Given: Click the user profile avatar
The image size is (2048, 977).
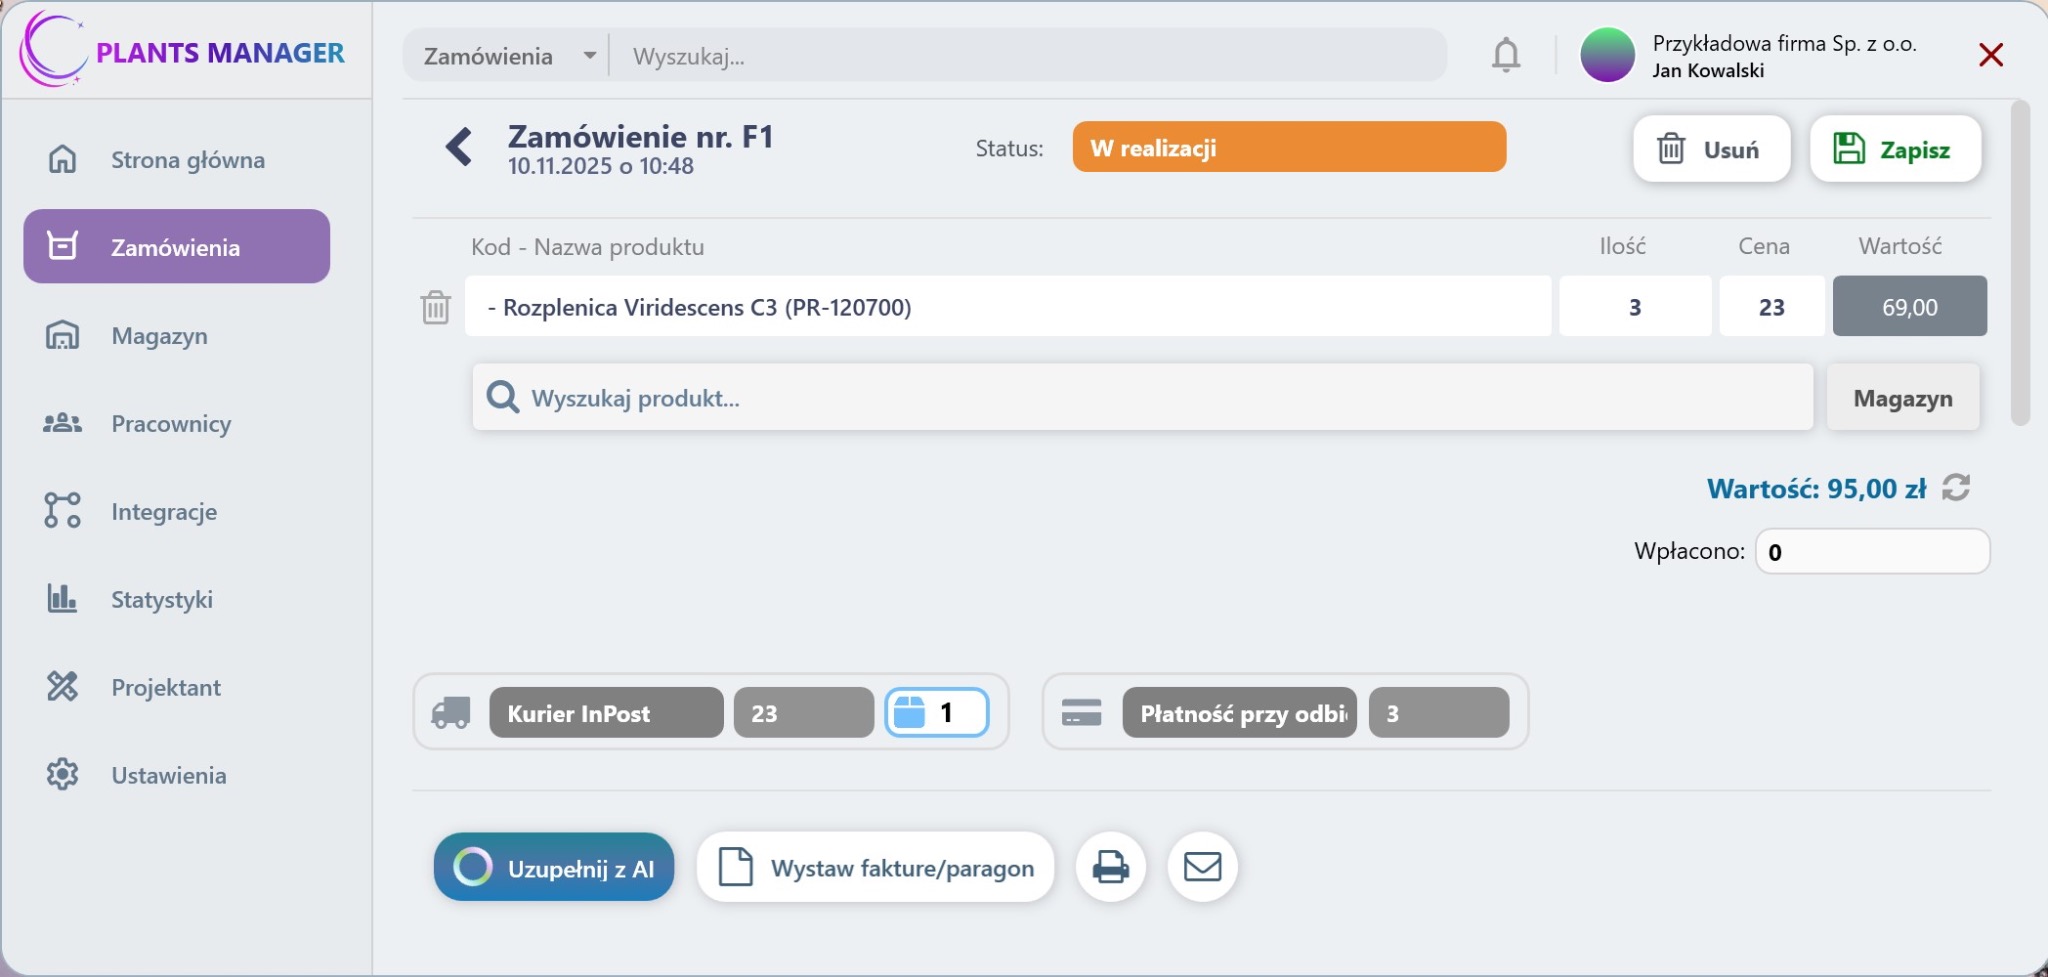Looking at the screenshot, I should coord(1607,55).
